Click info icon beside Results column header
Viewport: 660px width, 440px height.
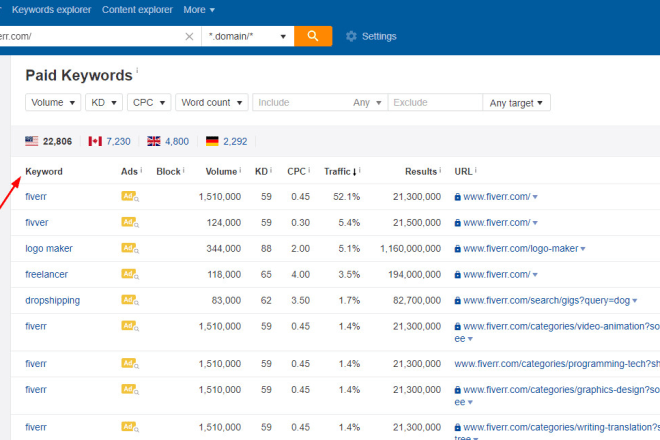point(440,170)
